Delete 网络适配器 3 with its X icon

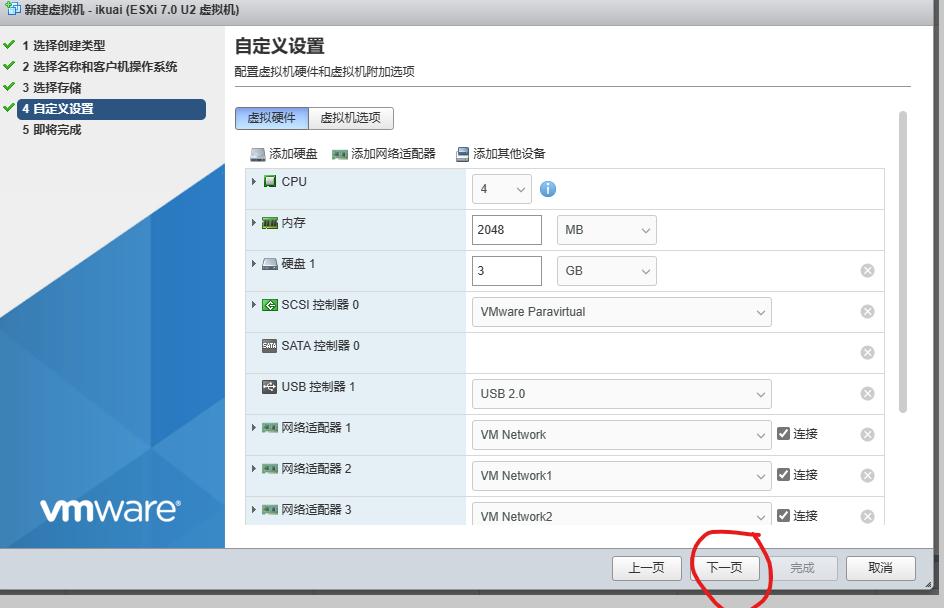866,516
